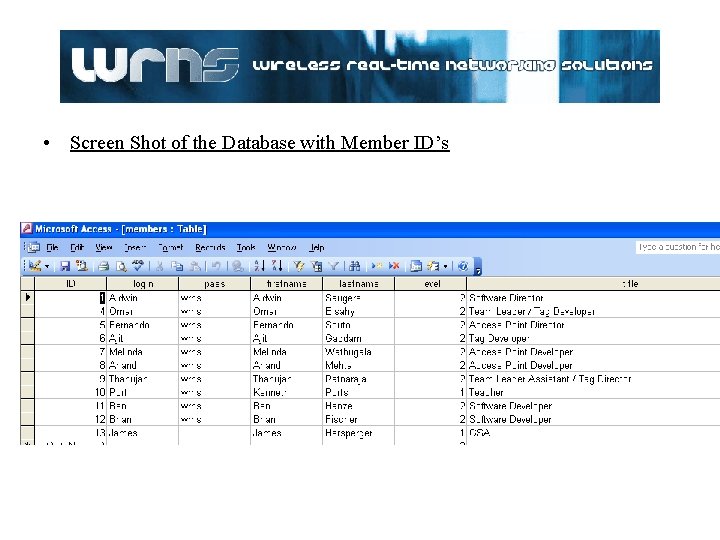Open the Help menu

pos(316,248)
